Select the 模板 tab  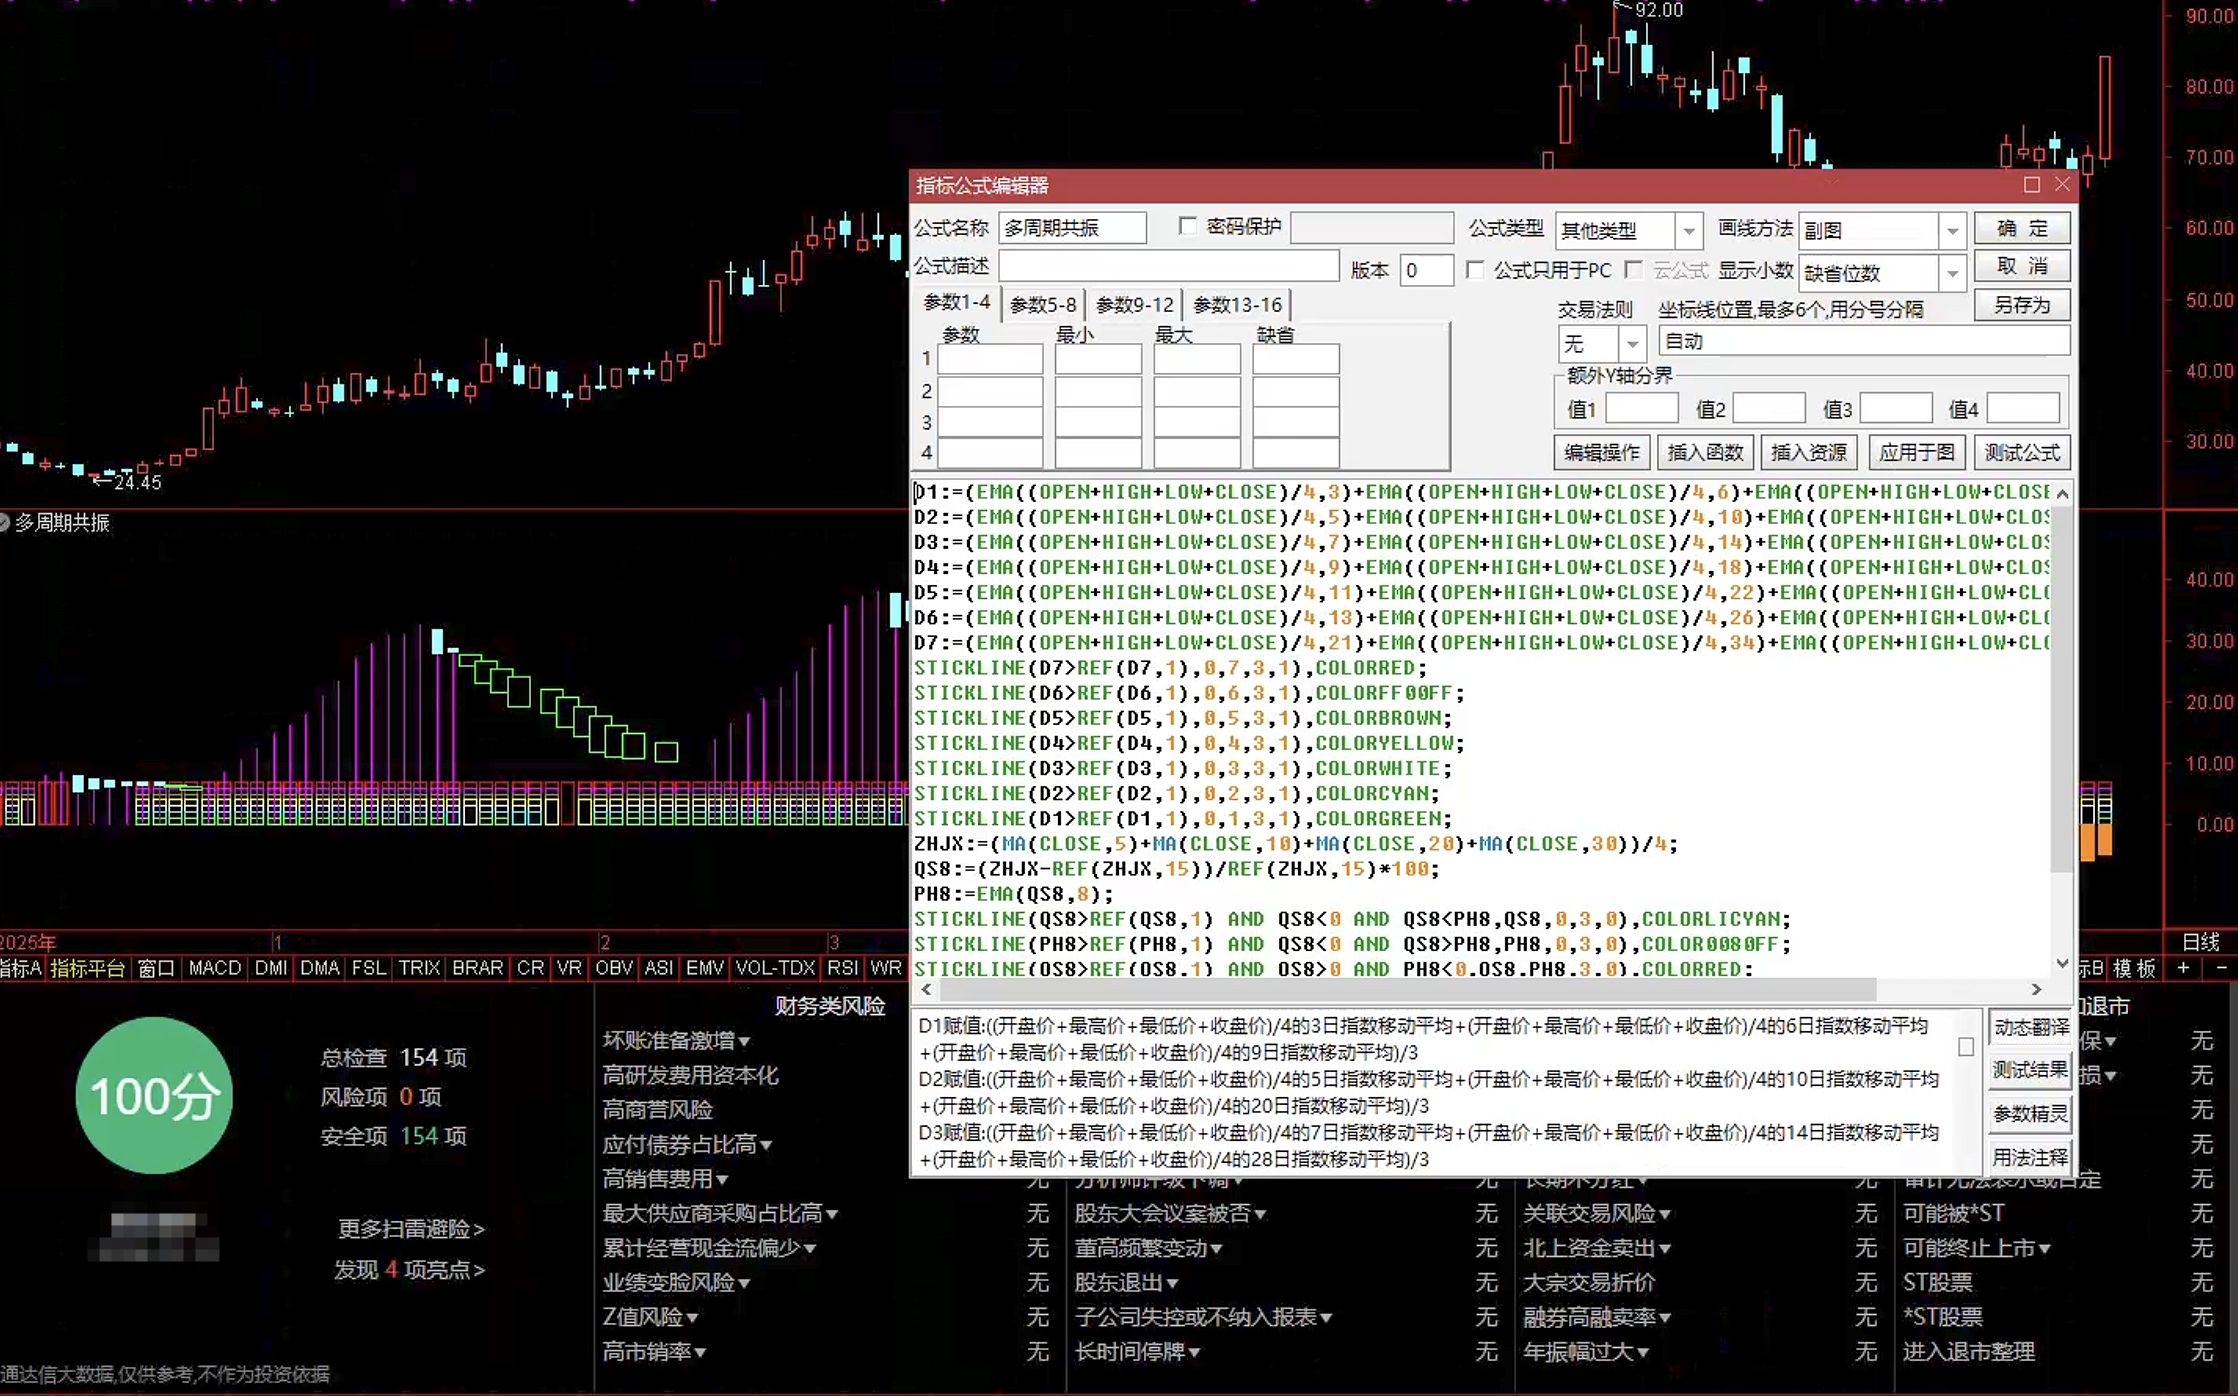click(2134, 968)
